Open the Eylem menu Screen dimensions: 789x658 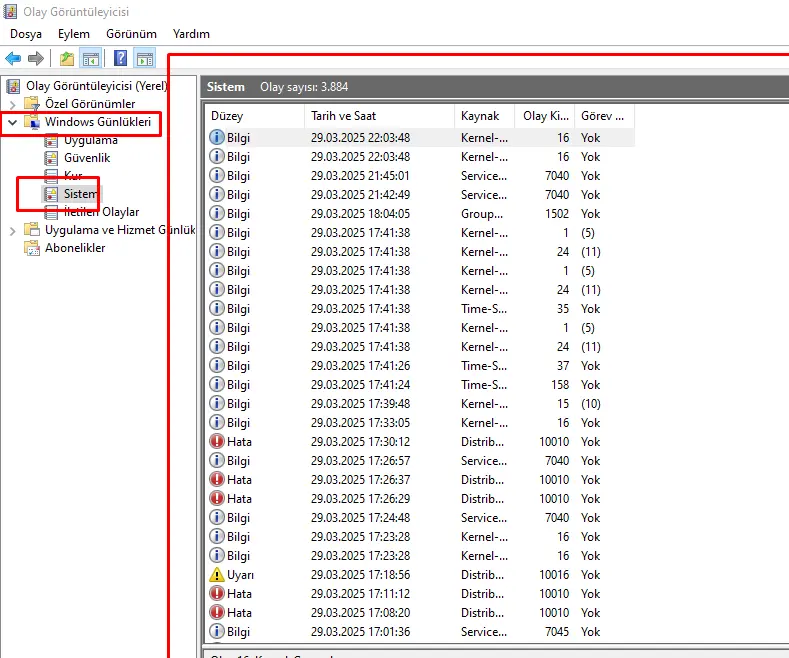(x=73, y=34)
